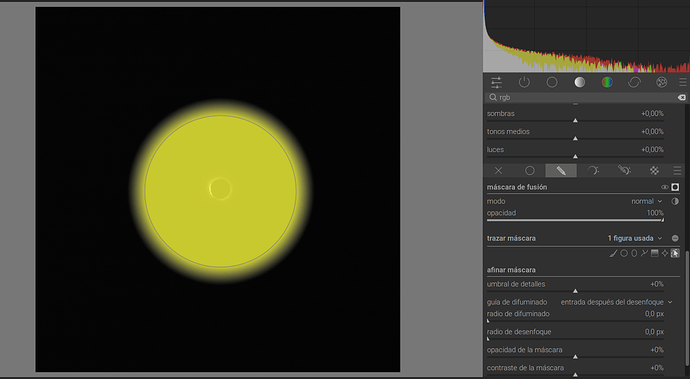Click the afinar máscara heading
The image size is (690, 379).
pyautogui.click(x=511, y=270)
